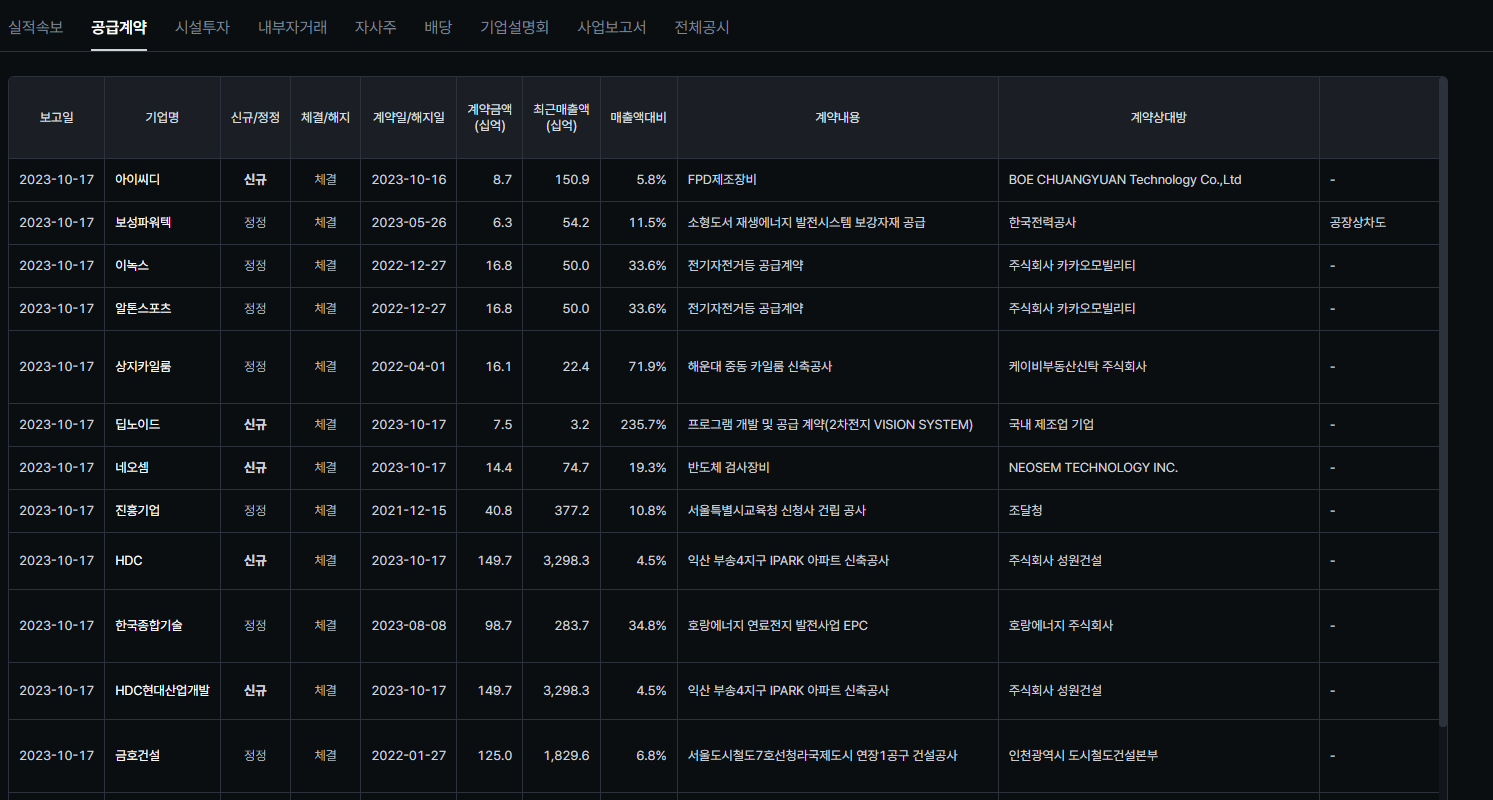
Task: Click counterparty NEOSEM TECHNOLOGY INC.
Action: [1093, 468]
